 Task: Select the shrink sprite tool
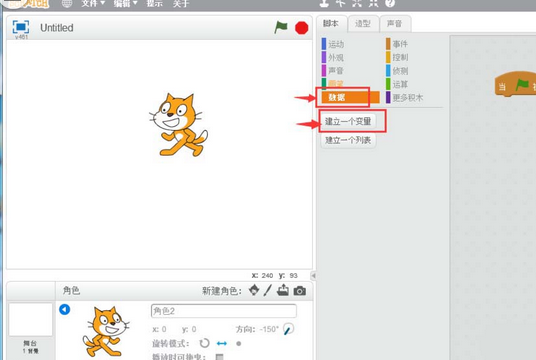(373, 3)
